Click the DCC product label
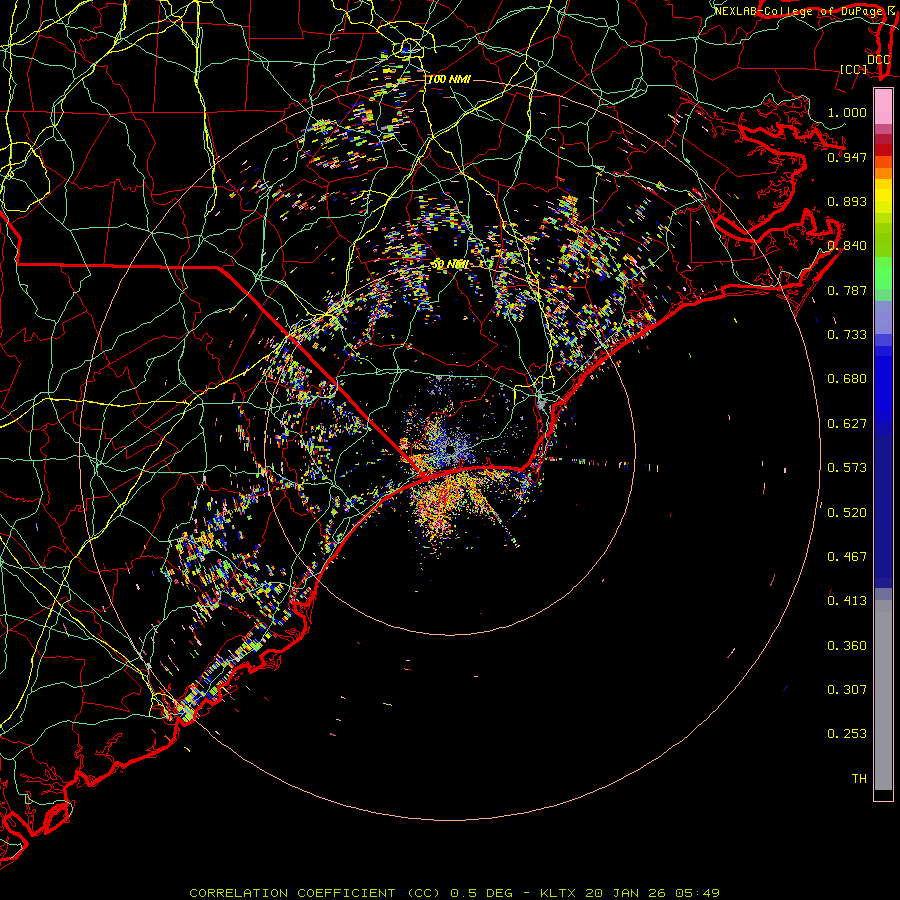The width and height of the screenshot is (900, 900). coord(878,59)
